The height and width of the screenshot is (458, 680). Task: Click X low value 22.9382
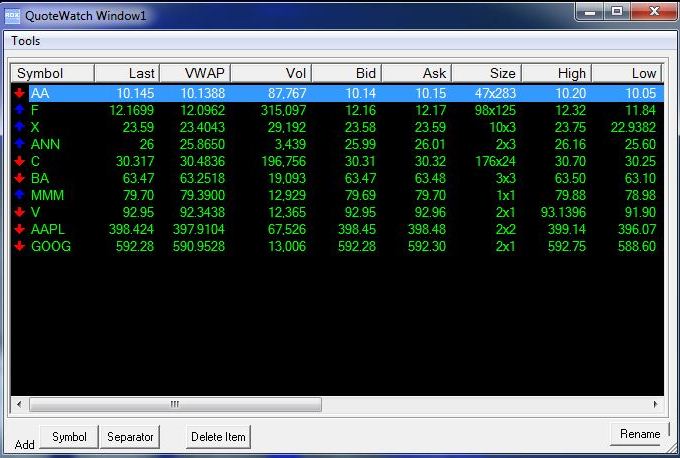(x=633, y=127)
